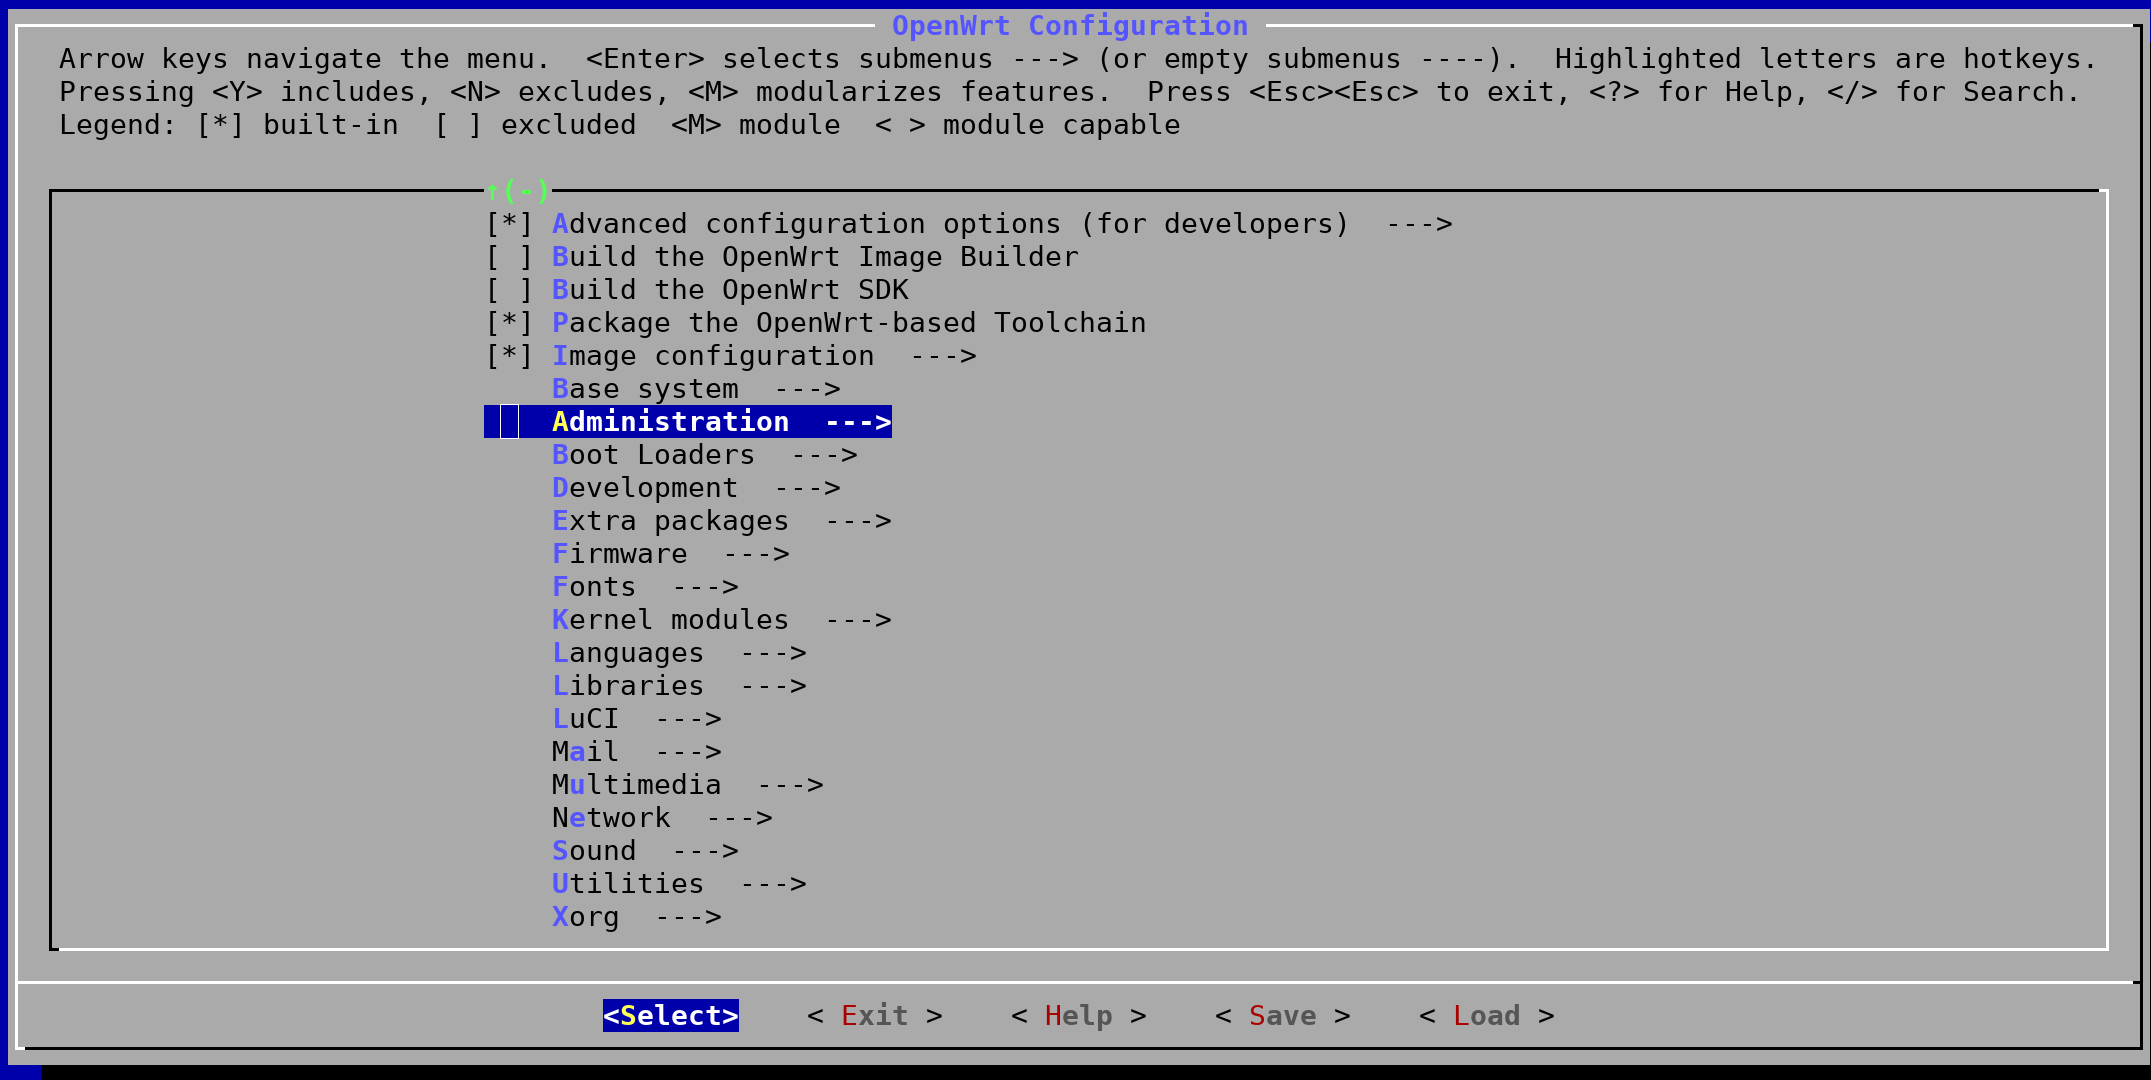Click the Save button

pyautogui.click(x=1282, y=1016)
